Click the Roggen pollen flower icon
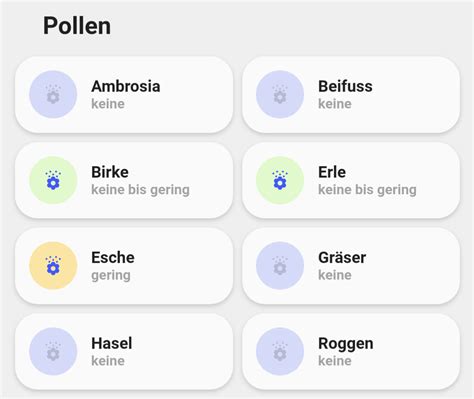This screenshot has width=474, height=399. click(x=280, y=351)
